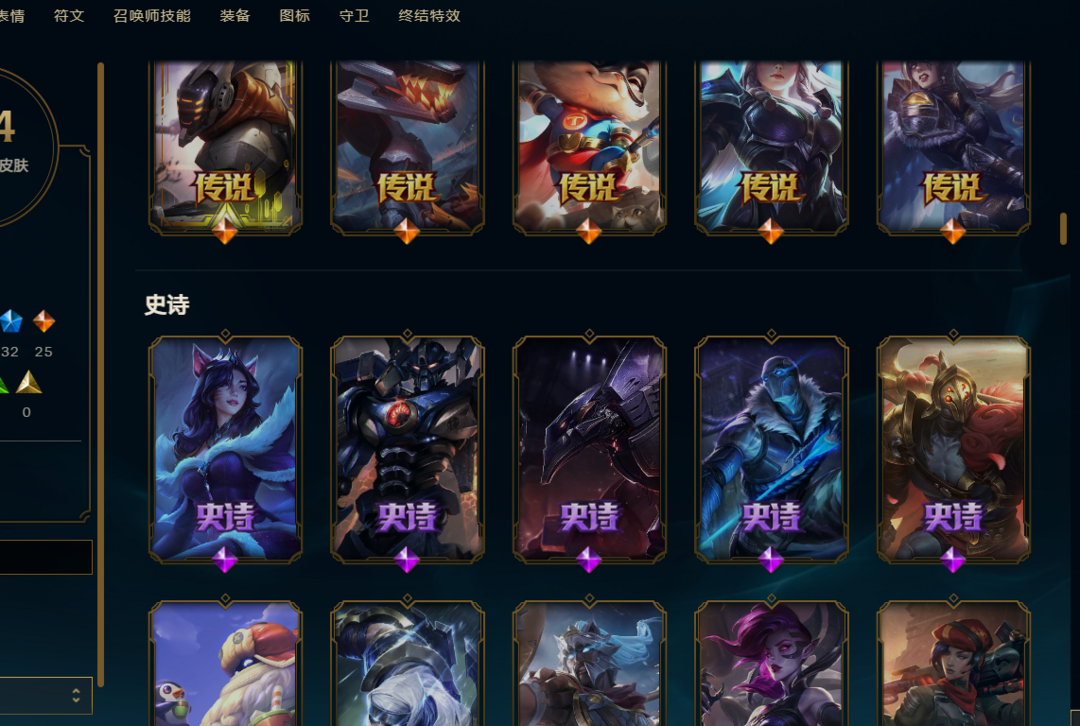The width and height of the screenshot is (1080, 726).
Task: Click the green gem icon in sidebar
Action: click(3, 384)
